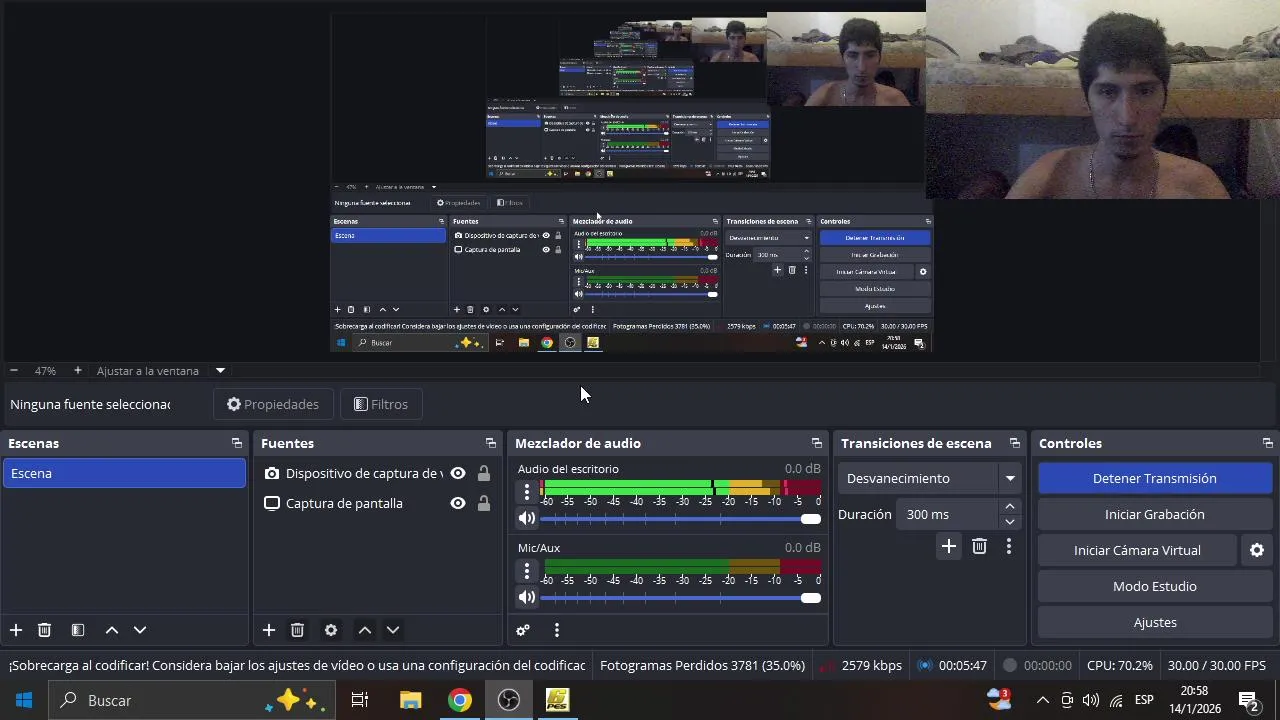Adjust Mic/Aux volume slider
Viewport: 1280px width, 720px height.
coord(680,597)
